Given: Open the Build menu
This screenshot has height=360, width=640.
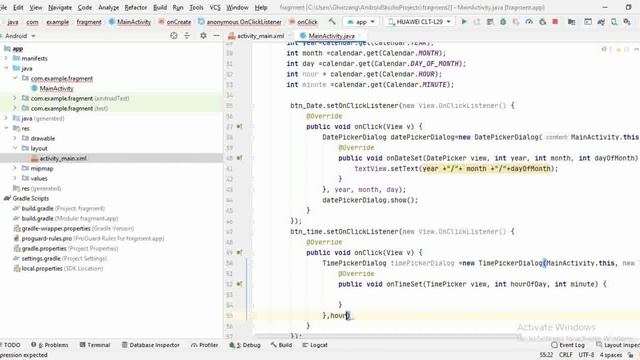Looking at the screenshot, I should click(x=160, y=7).
